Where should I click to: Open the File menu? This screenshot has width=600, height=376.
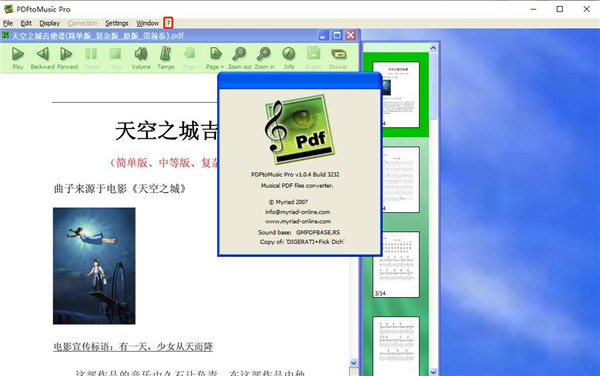(x=8, y=23)
